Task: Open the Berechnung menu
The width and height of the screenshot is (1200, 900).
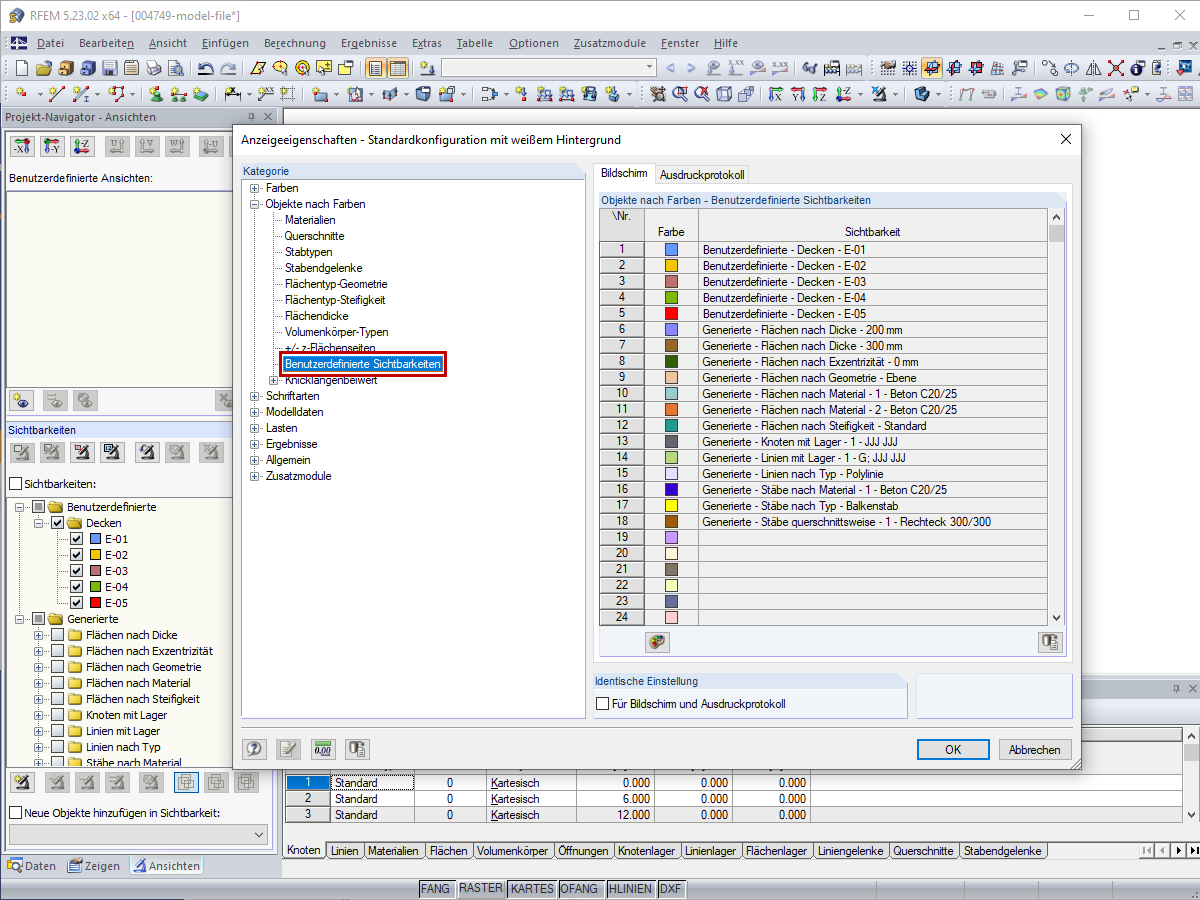Action: [x=295, y=43]
